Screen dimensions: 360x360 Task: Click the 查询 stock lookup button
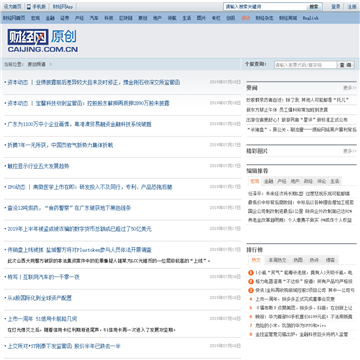point(347,65)
